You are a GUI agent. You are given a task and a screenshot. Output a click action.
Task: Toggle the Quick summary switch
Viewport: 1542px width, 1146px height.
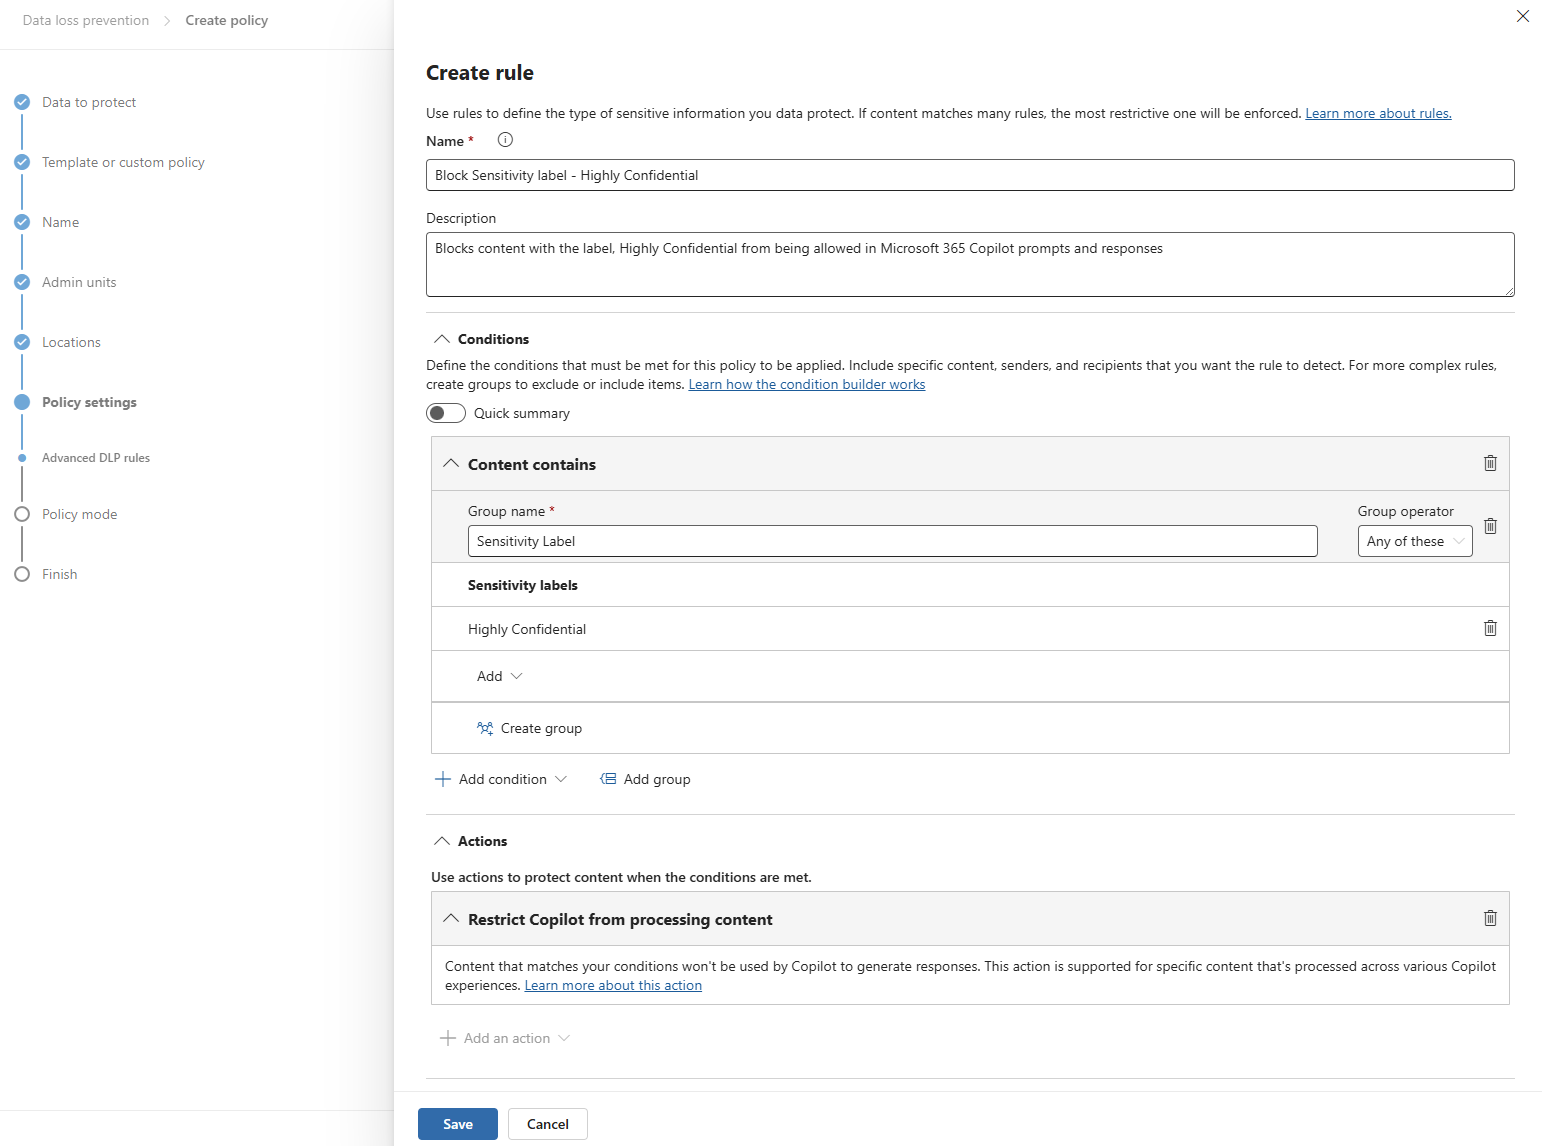(446, 413)
